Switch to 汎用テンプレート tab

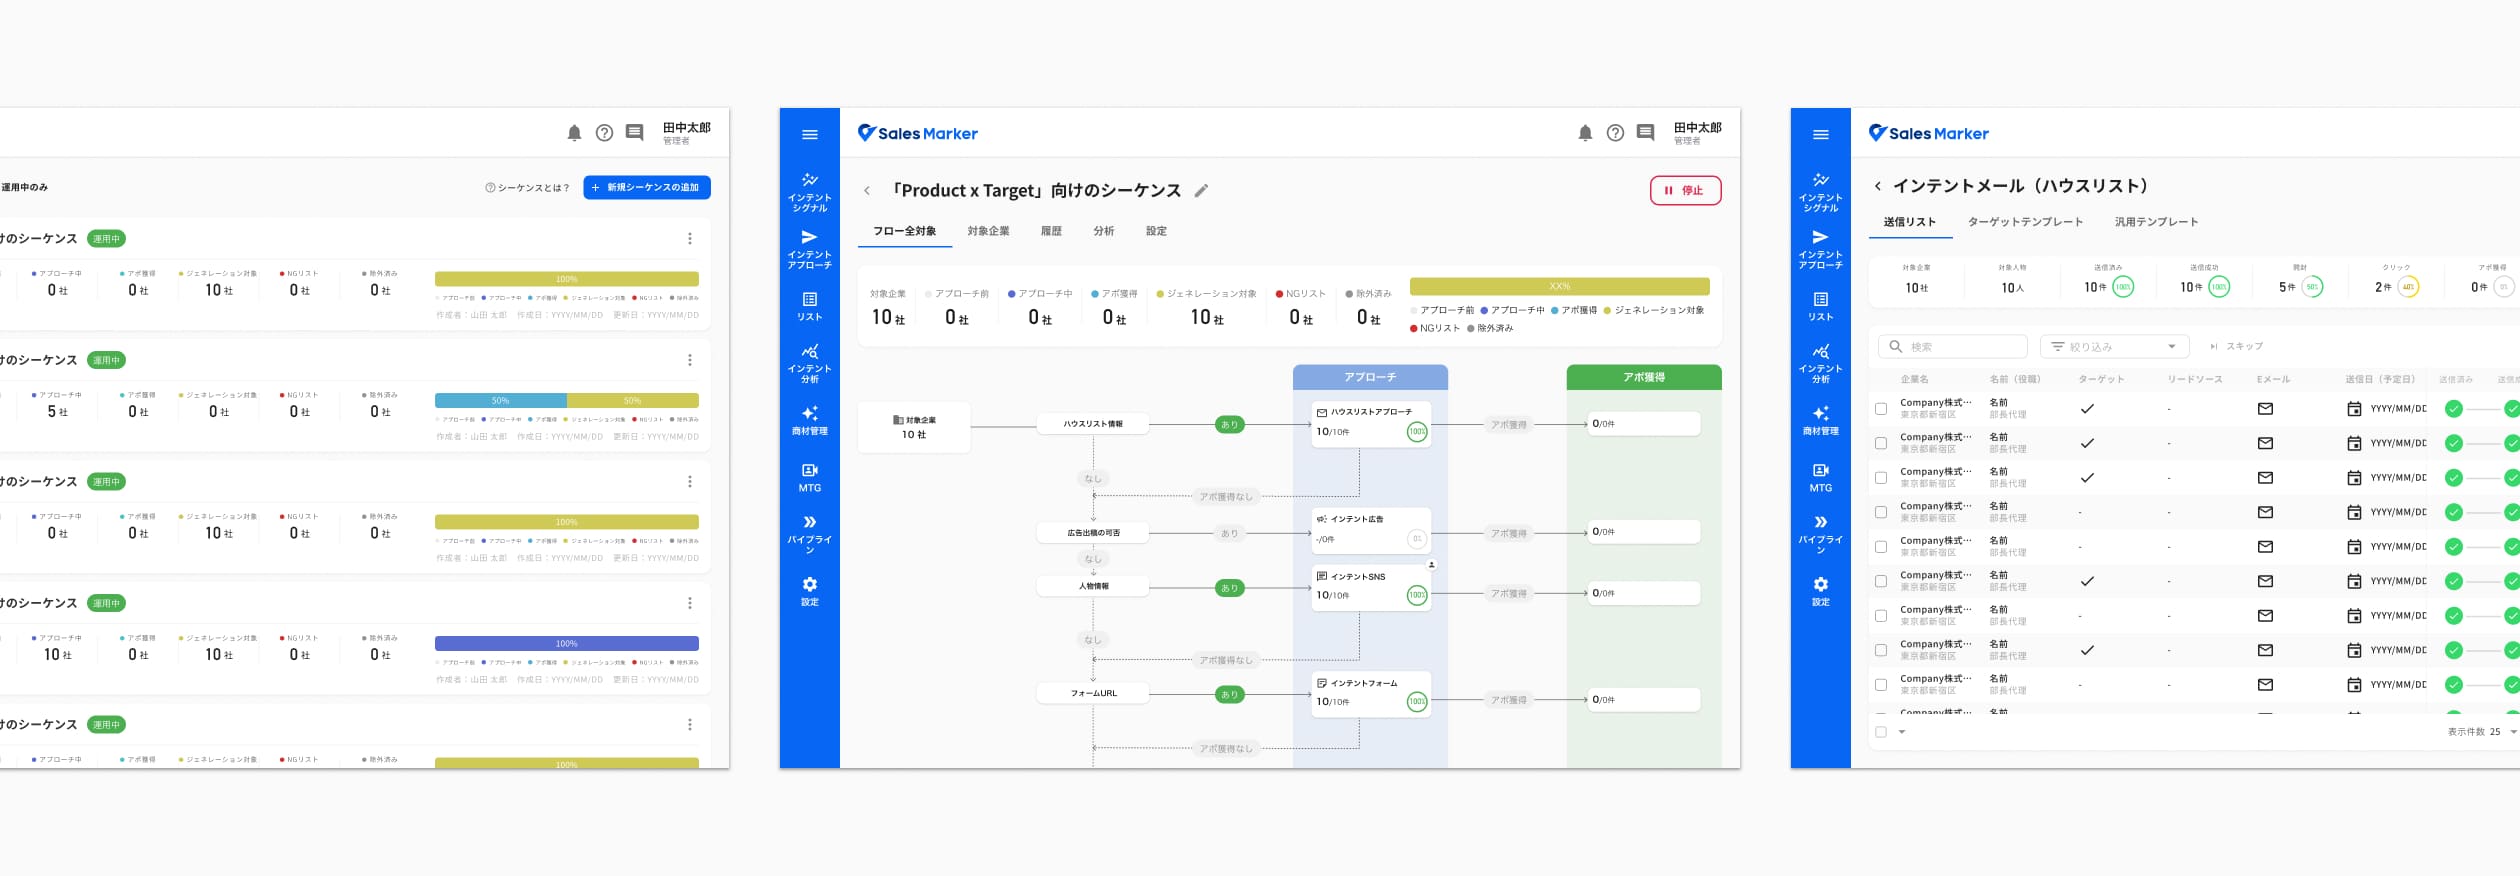pos(2156,222)
